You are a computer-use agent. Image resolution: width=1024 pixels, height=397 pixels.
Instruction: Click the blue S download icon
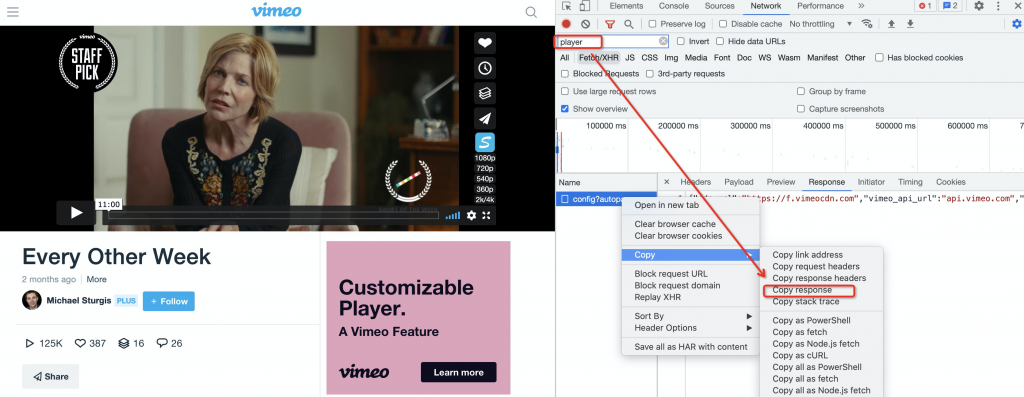pos(485,142)
